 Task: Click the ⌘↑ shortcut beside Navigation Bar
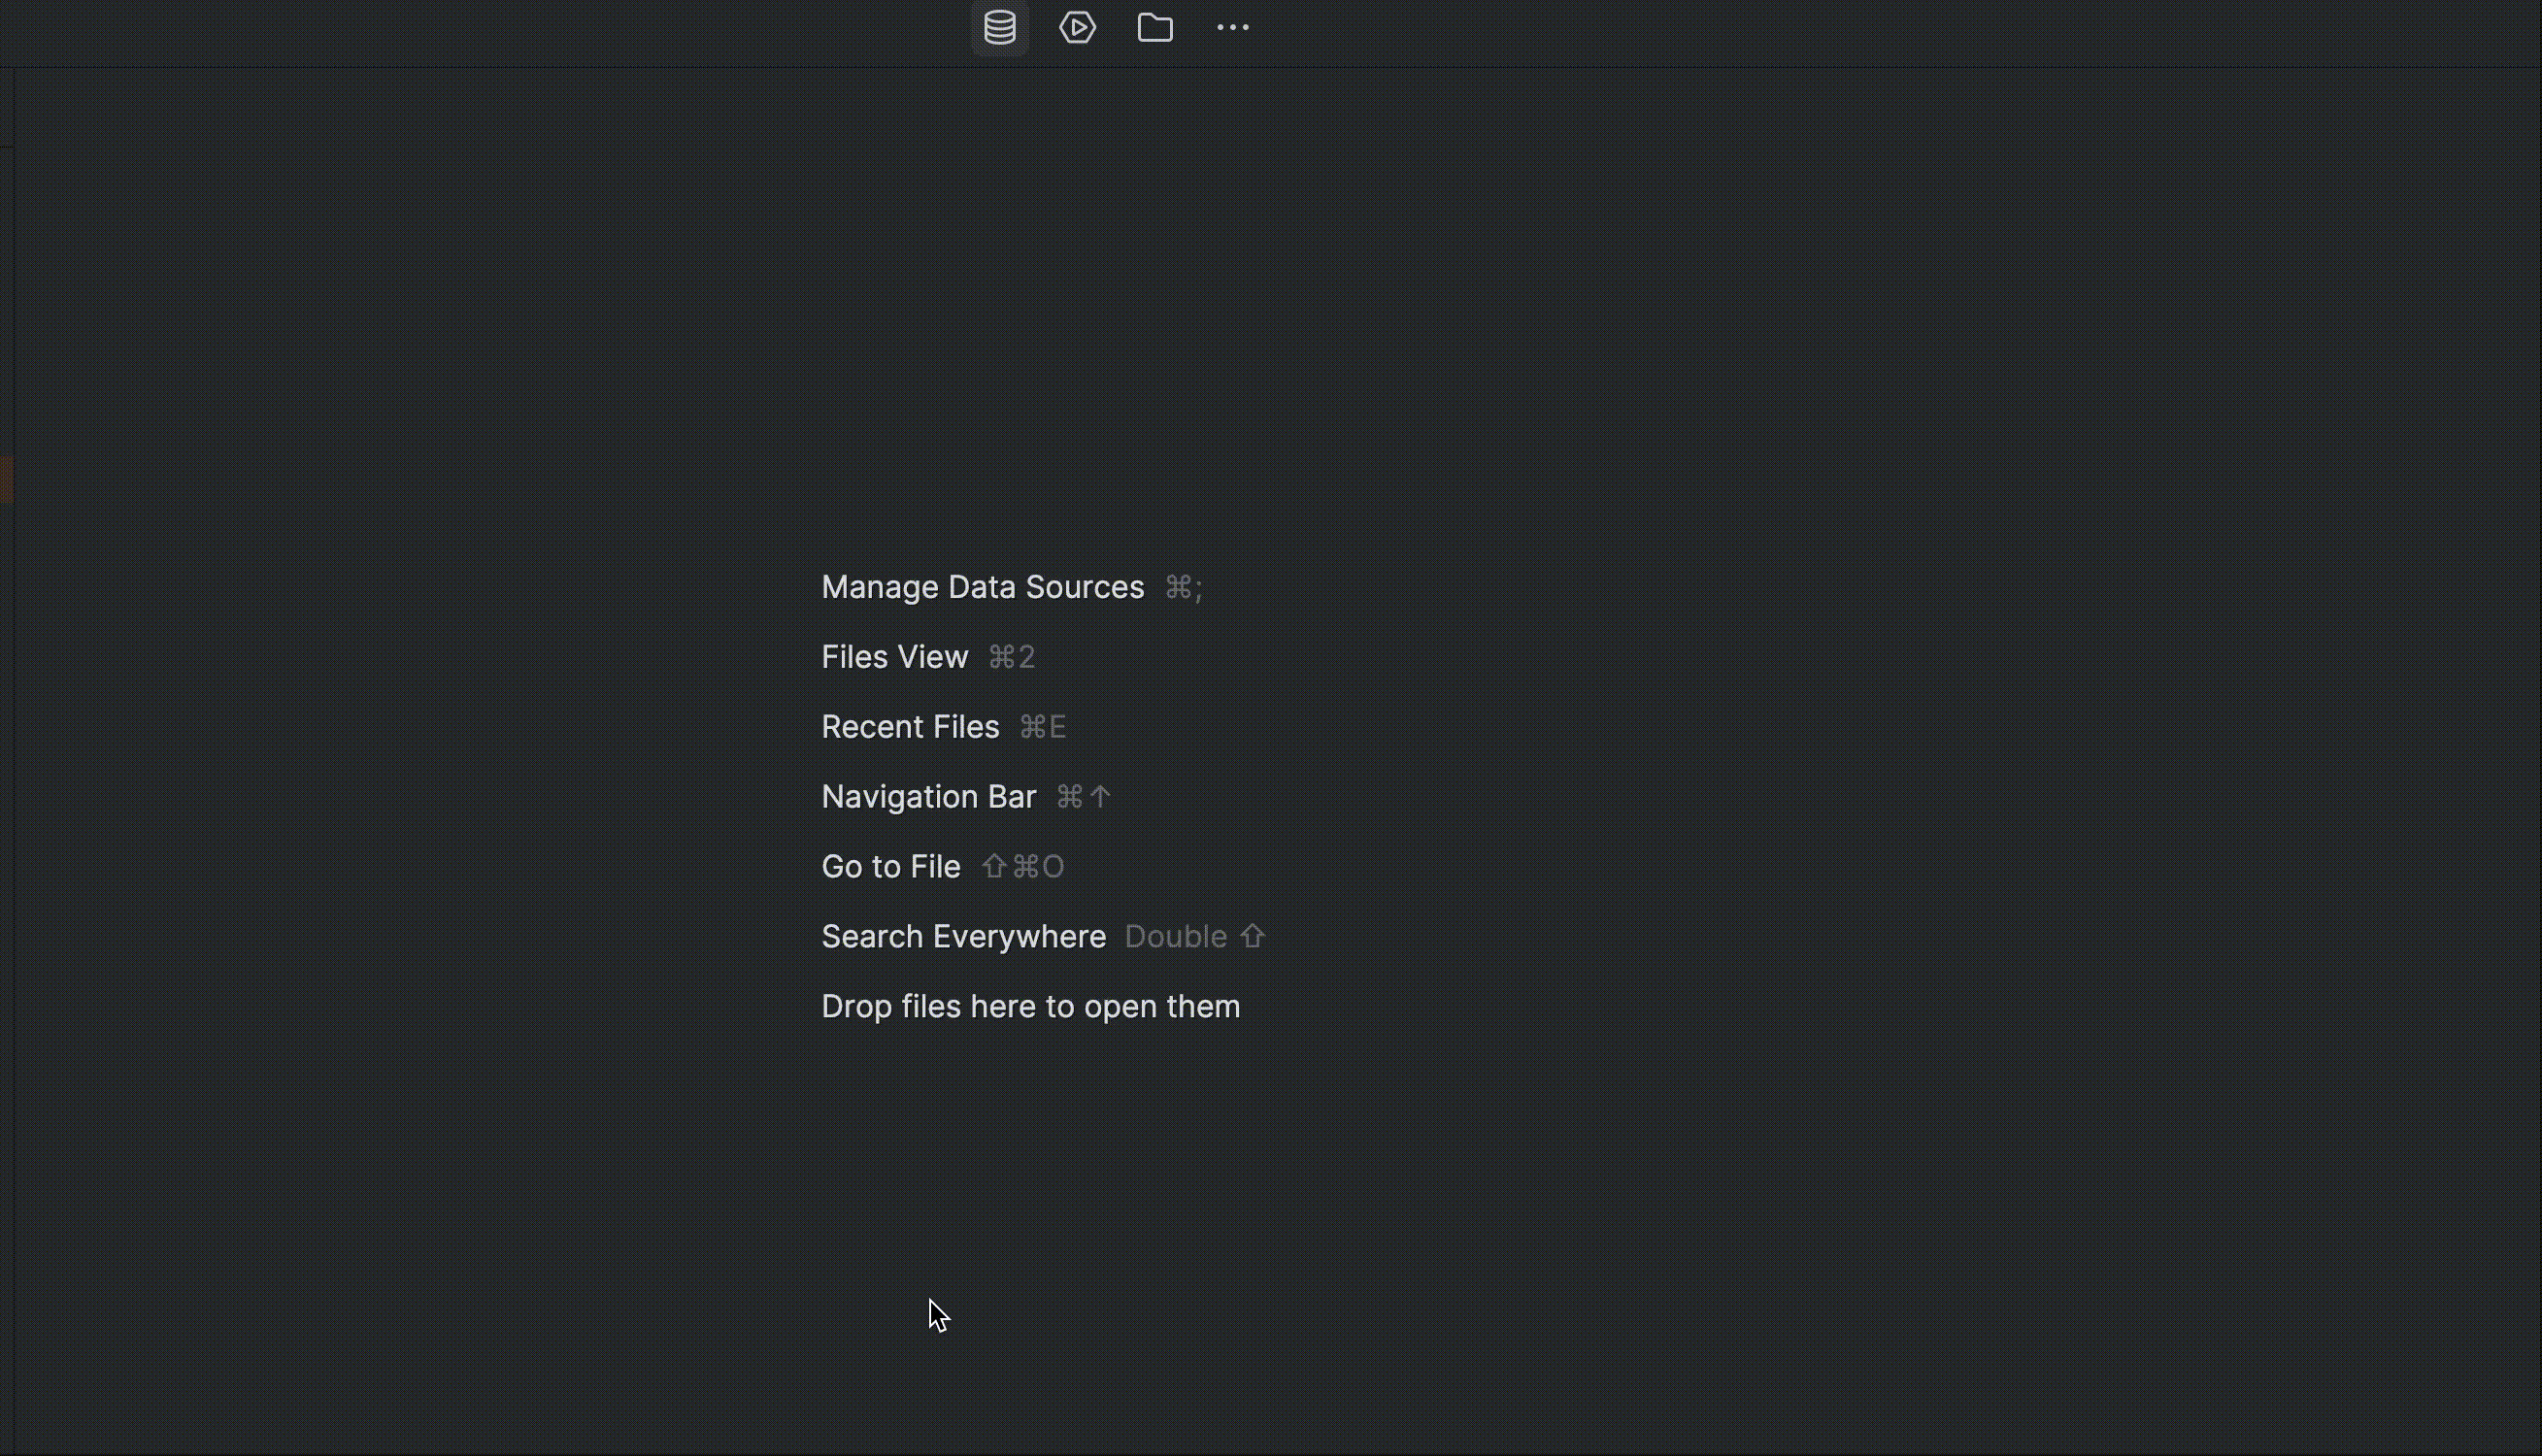(1083, 797)
